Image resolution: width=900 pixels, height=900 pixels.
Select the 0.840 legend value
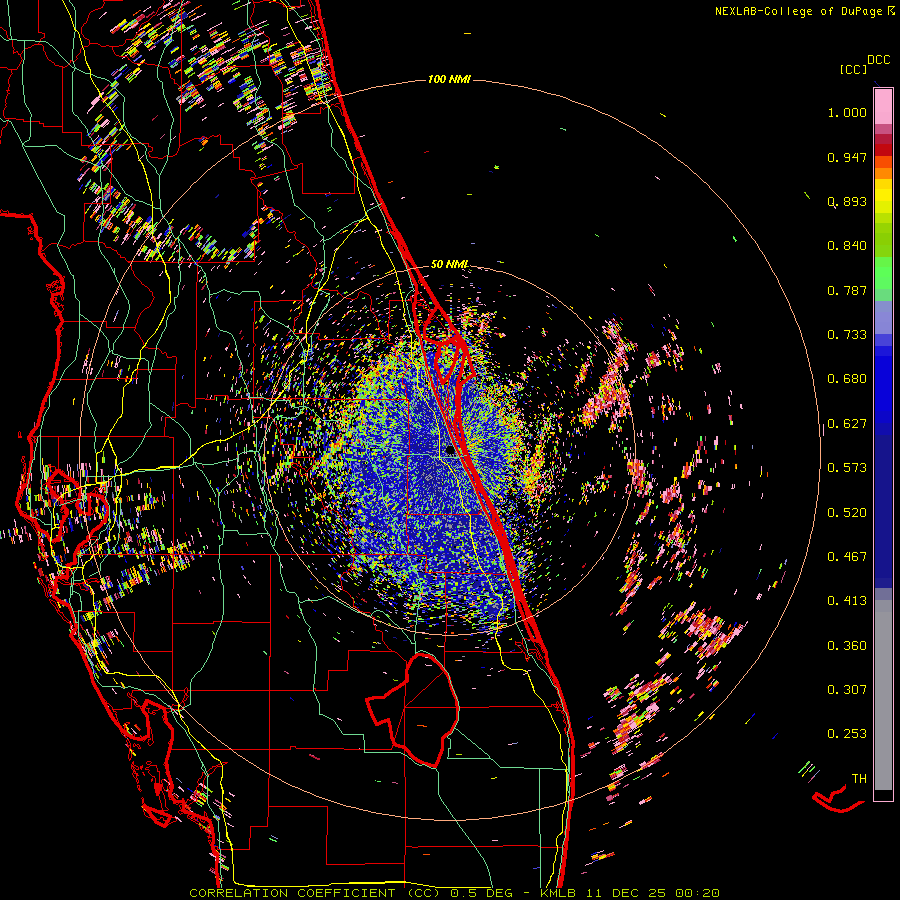847,246
